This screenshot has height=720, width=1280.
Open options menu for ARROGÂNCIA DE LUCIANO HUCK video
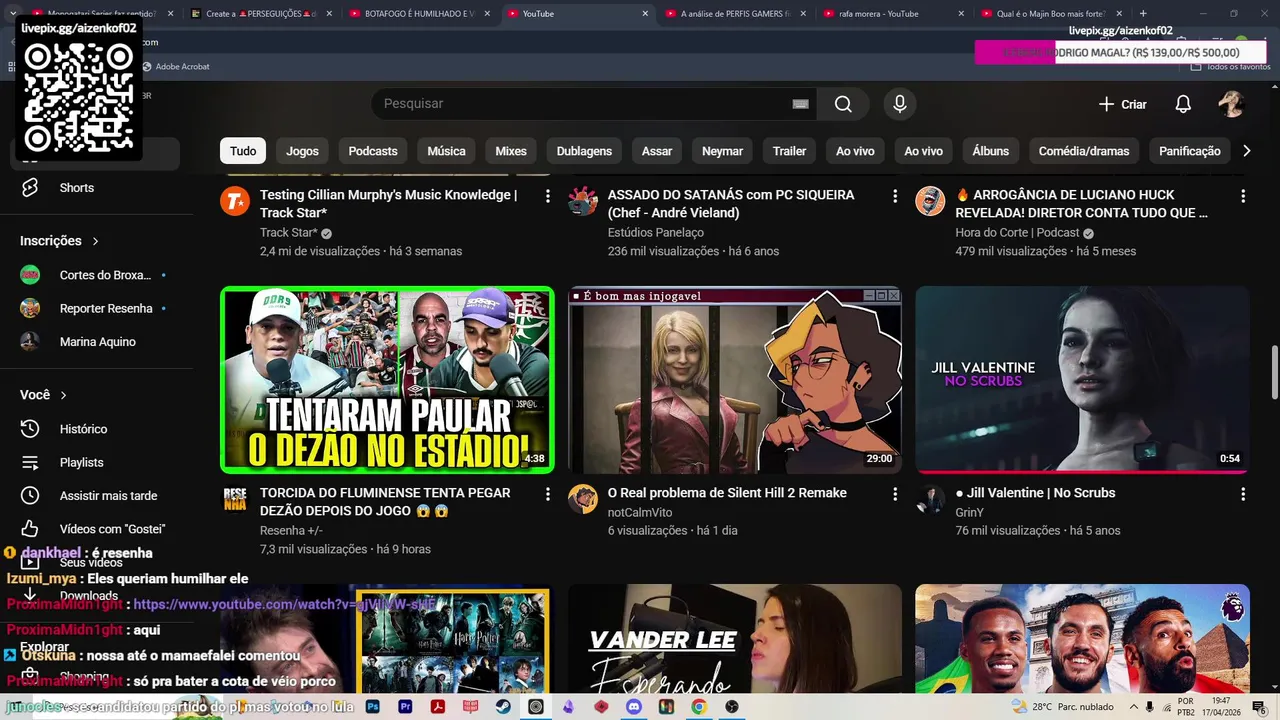[1243, 196]
